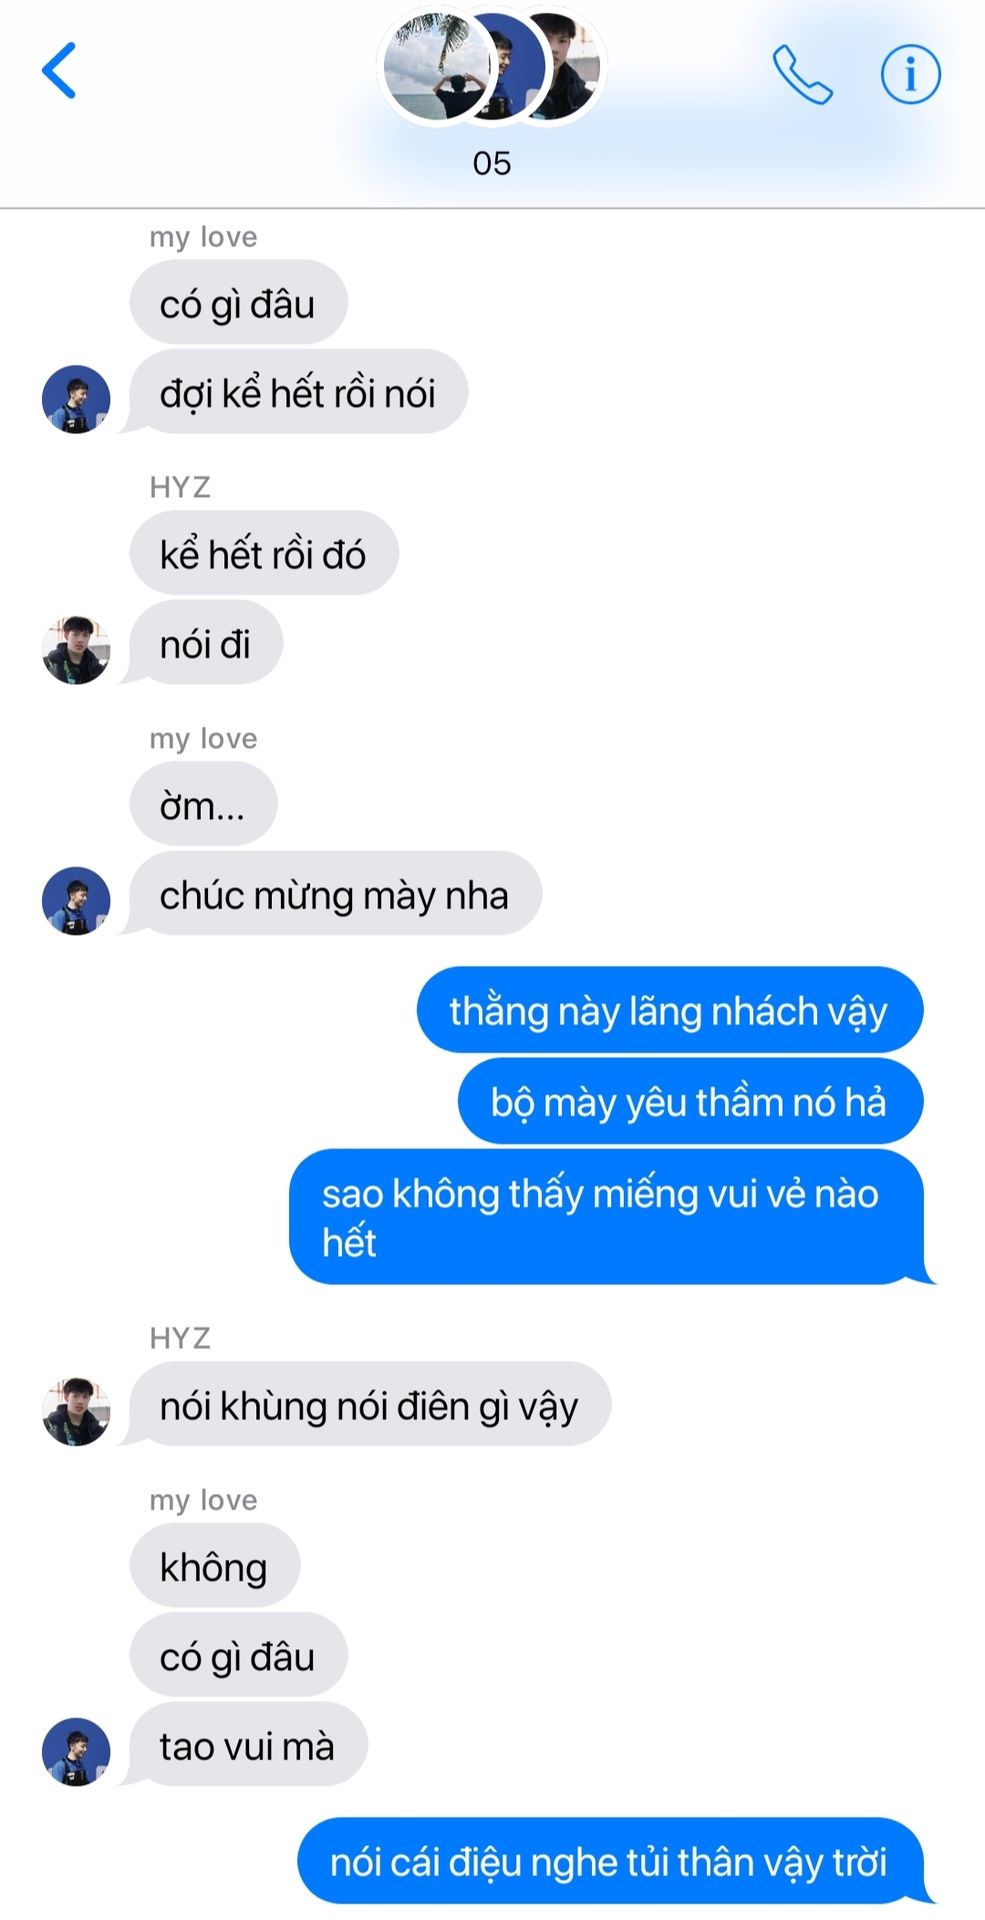Tap the back arrow icon
The width and height of the screenshot is (985, 1920).
point(59,70)
